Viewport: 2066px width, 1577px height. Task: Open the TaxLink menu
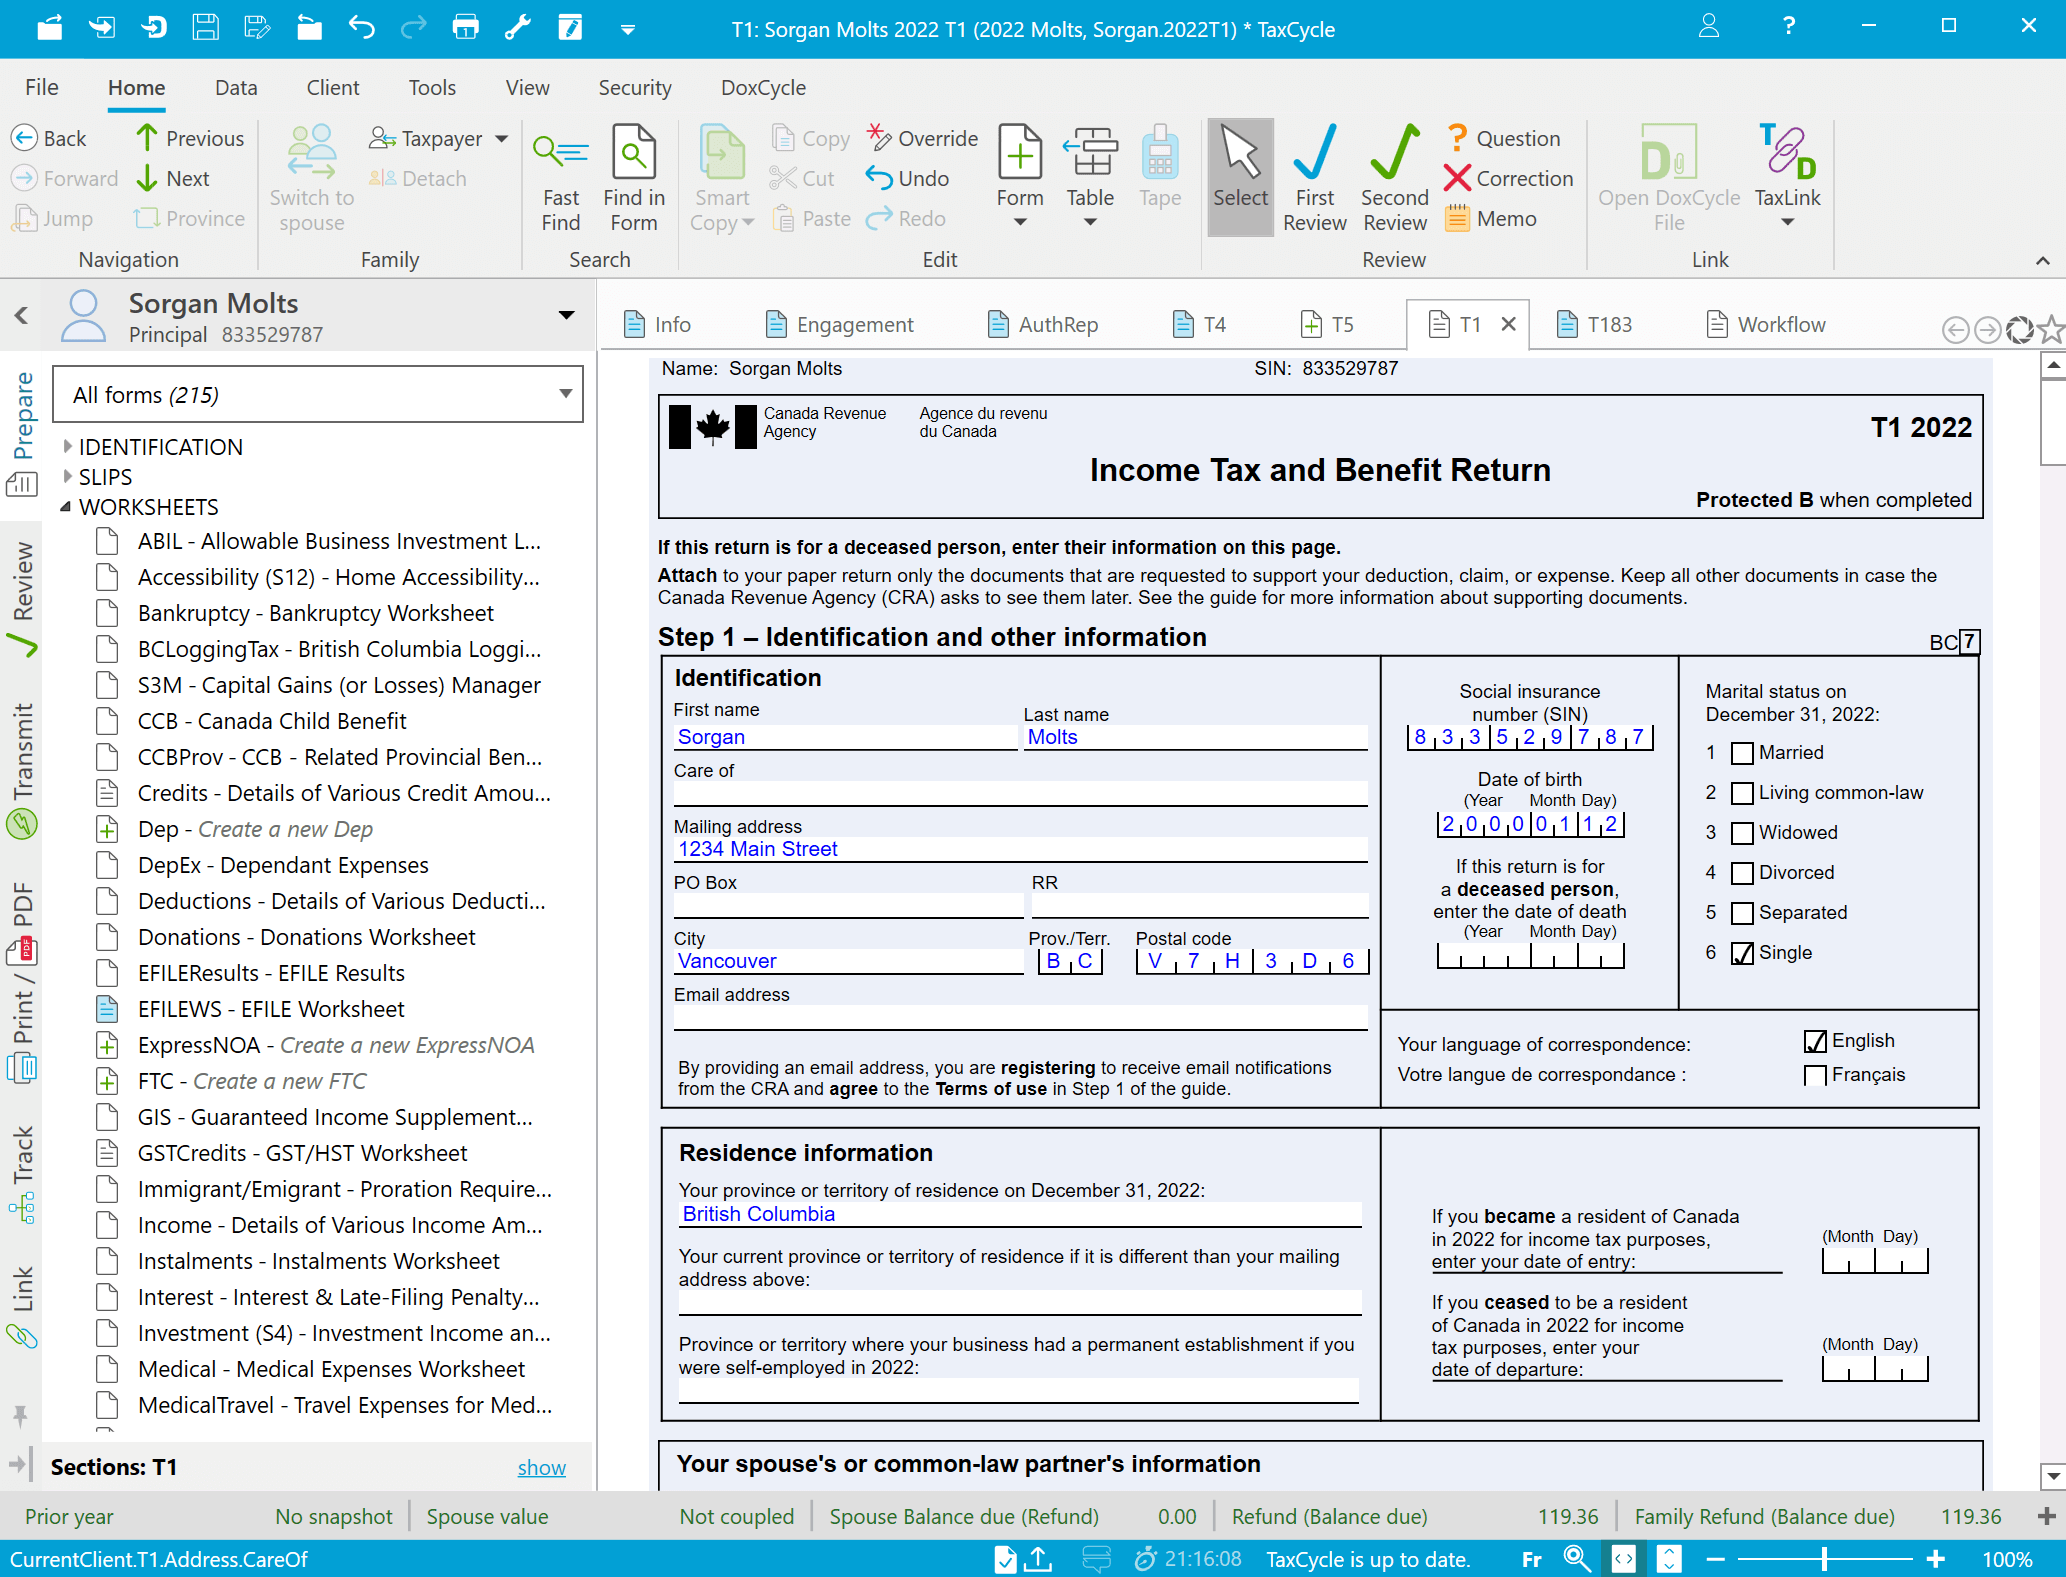coord(1787,178)
